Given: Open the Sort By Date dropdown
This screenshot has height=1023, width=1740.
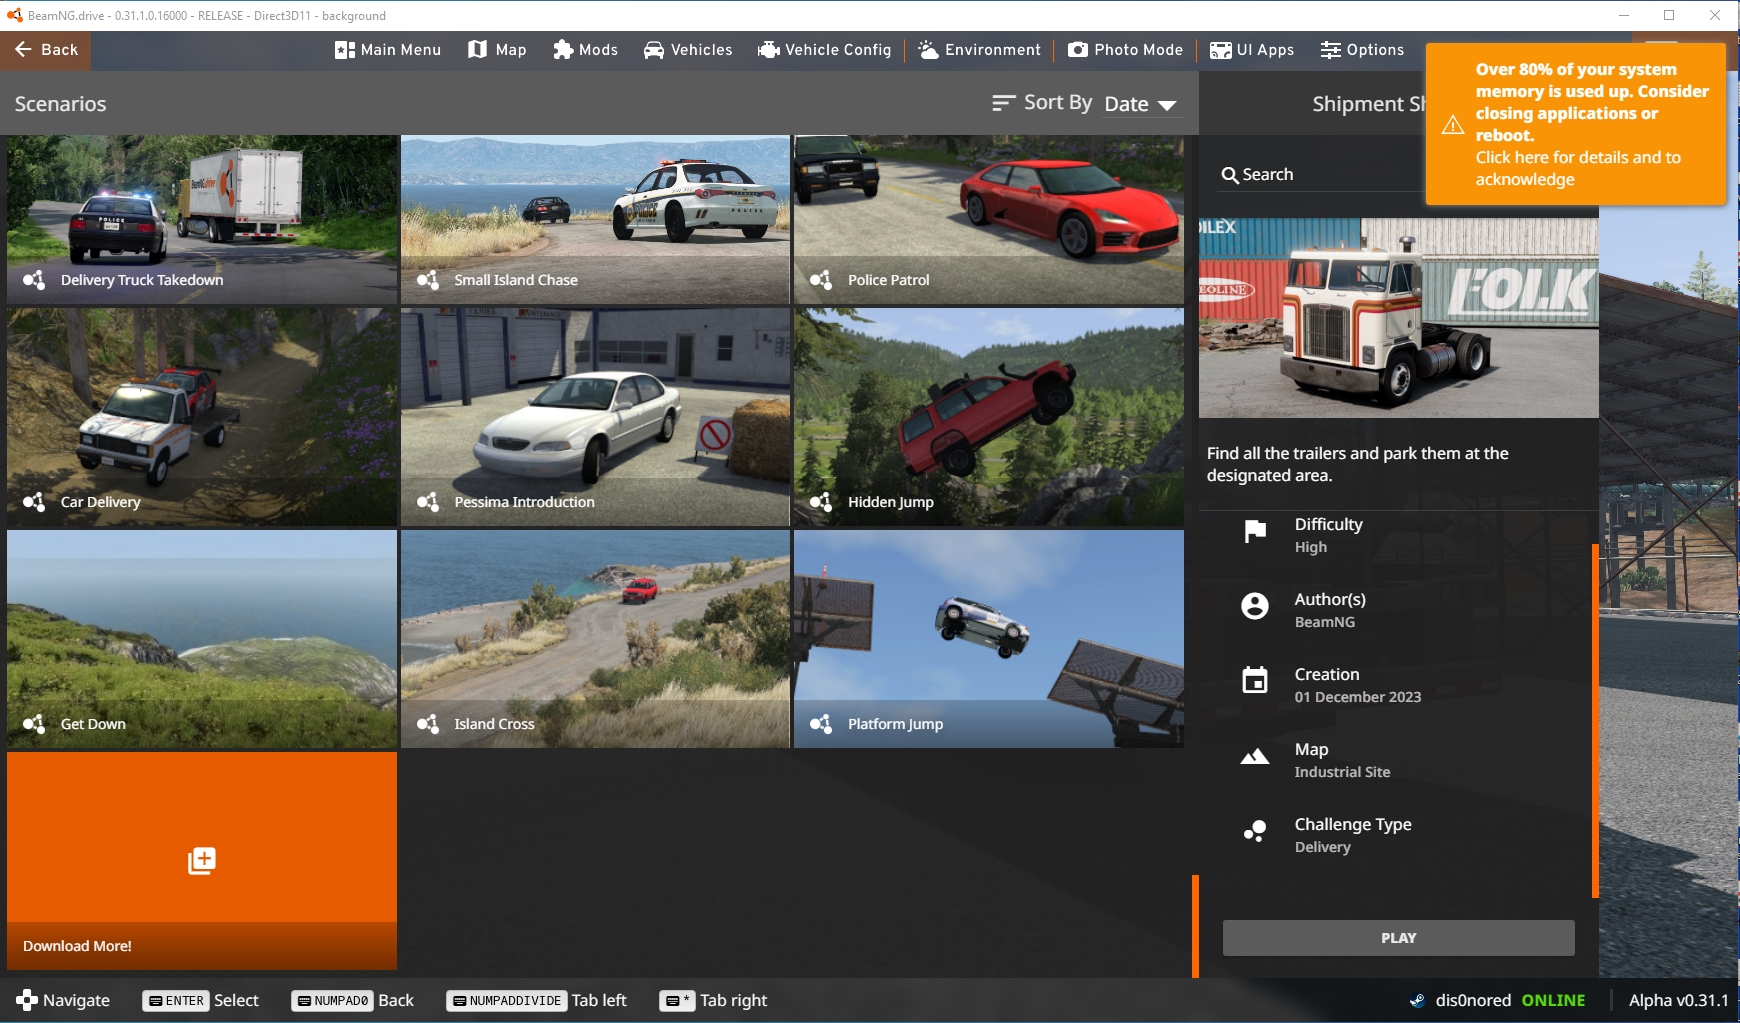Looking at the screenshot, I should [x=1140, y=104].
